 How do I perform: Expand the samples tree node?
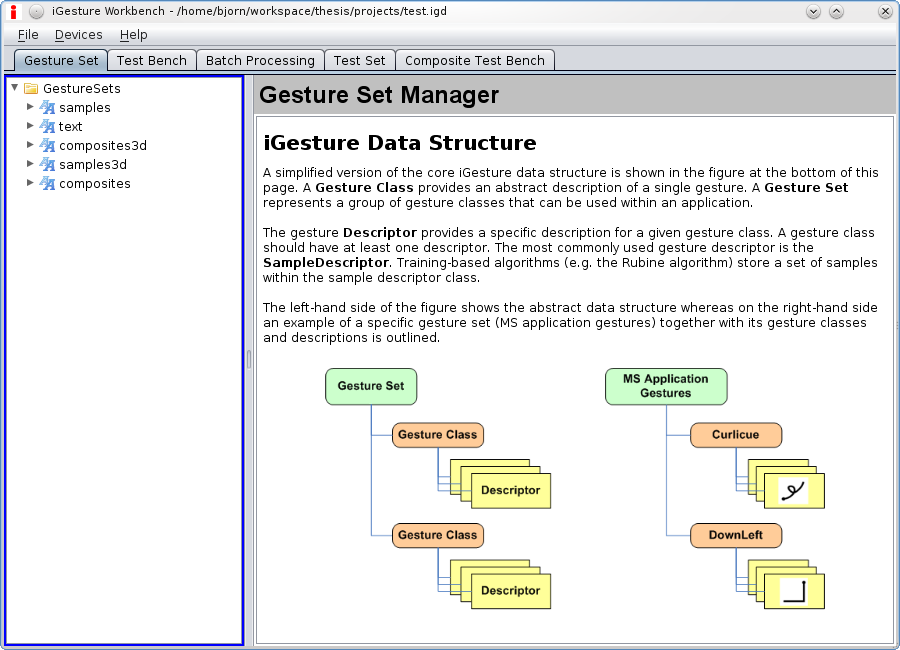click(x=30, y=107)
